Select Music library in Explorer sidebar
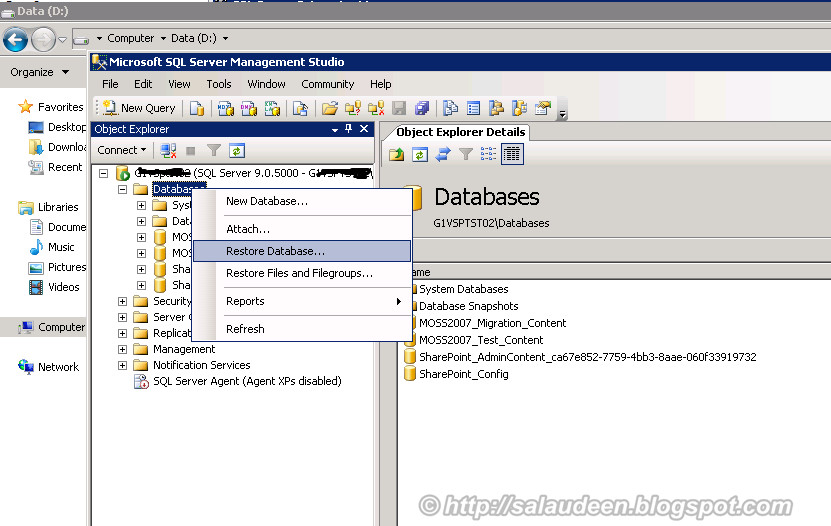This screenshot has width=831, height=526. 61,247
